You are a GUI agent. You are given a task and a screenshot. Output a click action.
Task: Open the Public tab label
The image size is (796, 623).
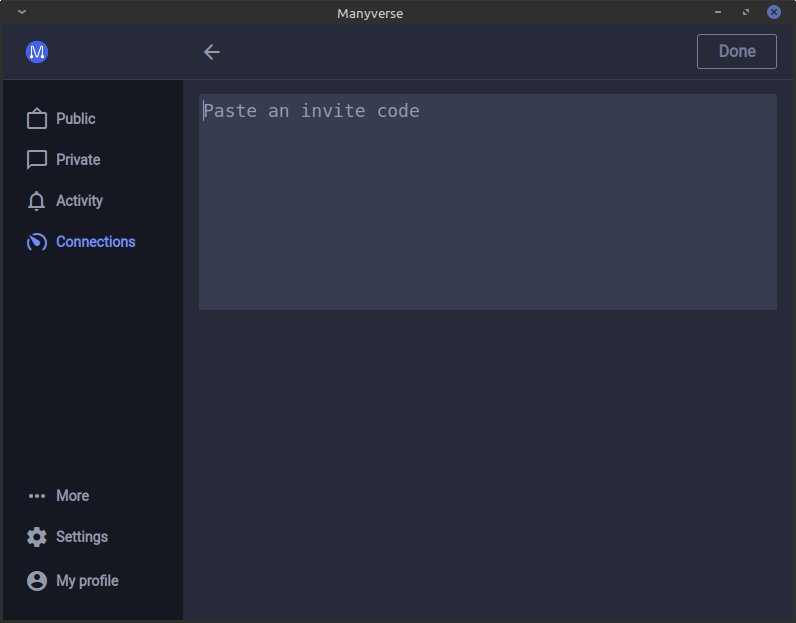[x=76, y=119]
